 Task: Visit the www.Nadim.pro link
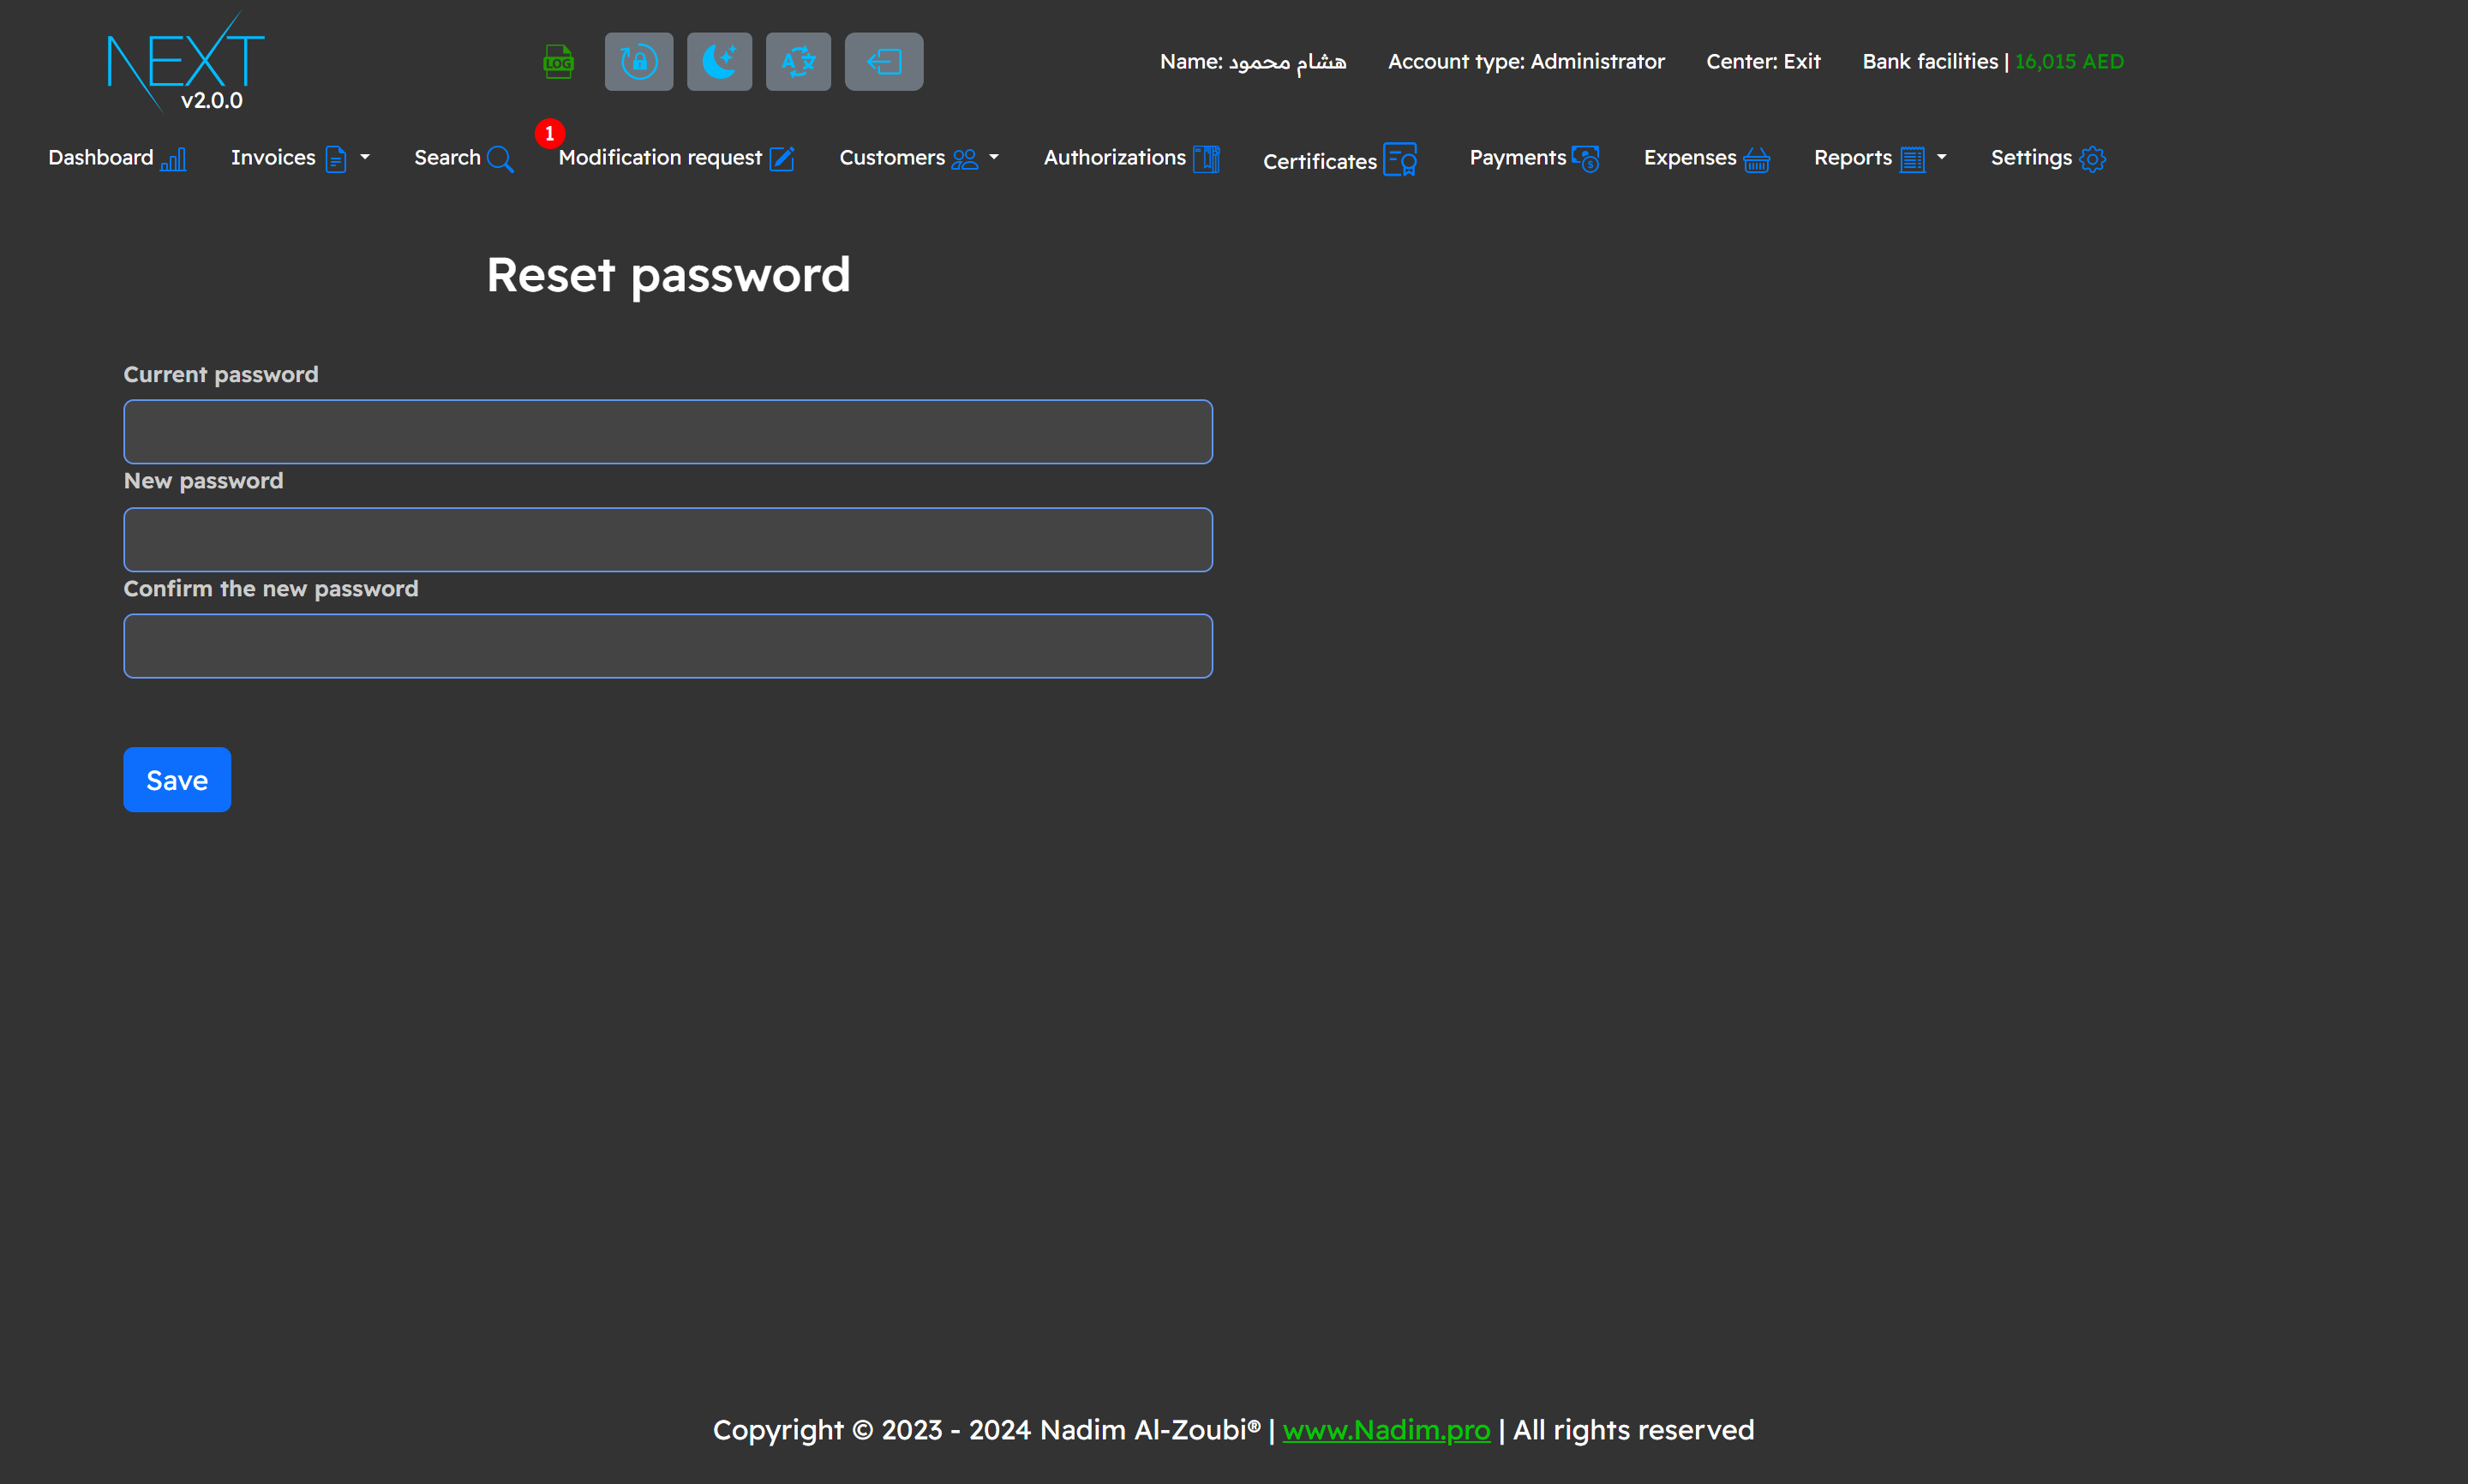click(1386, 1430)
